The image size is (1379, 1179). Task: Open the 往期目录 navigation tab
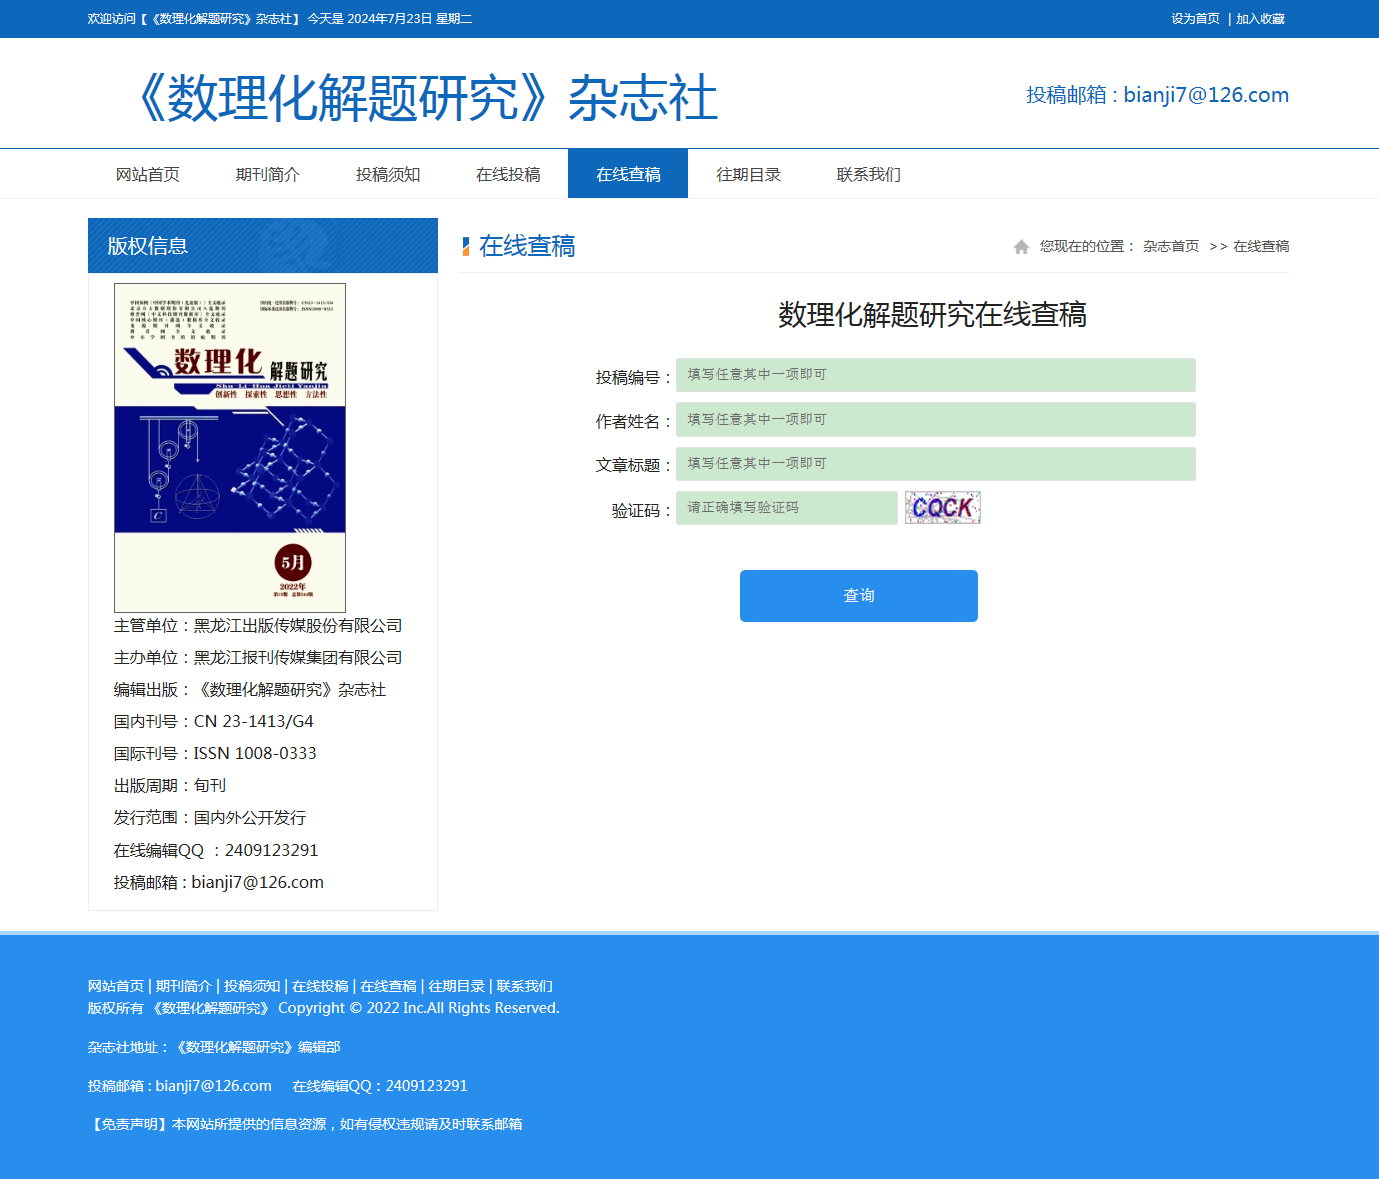(748, 174)
